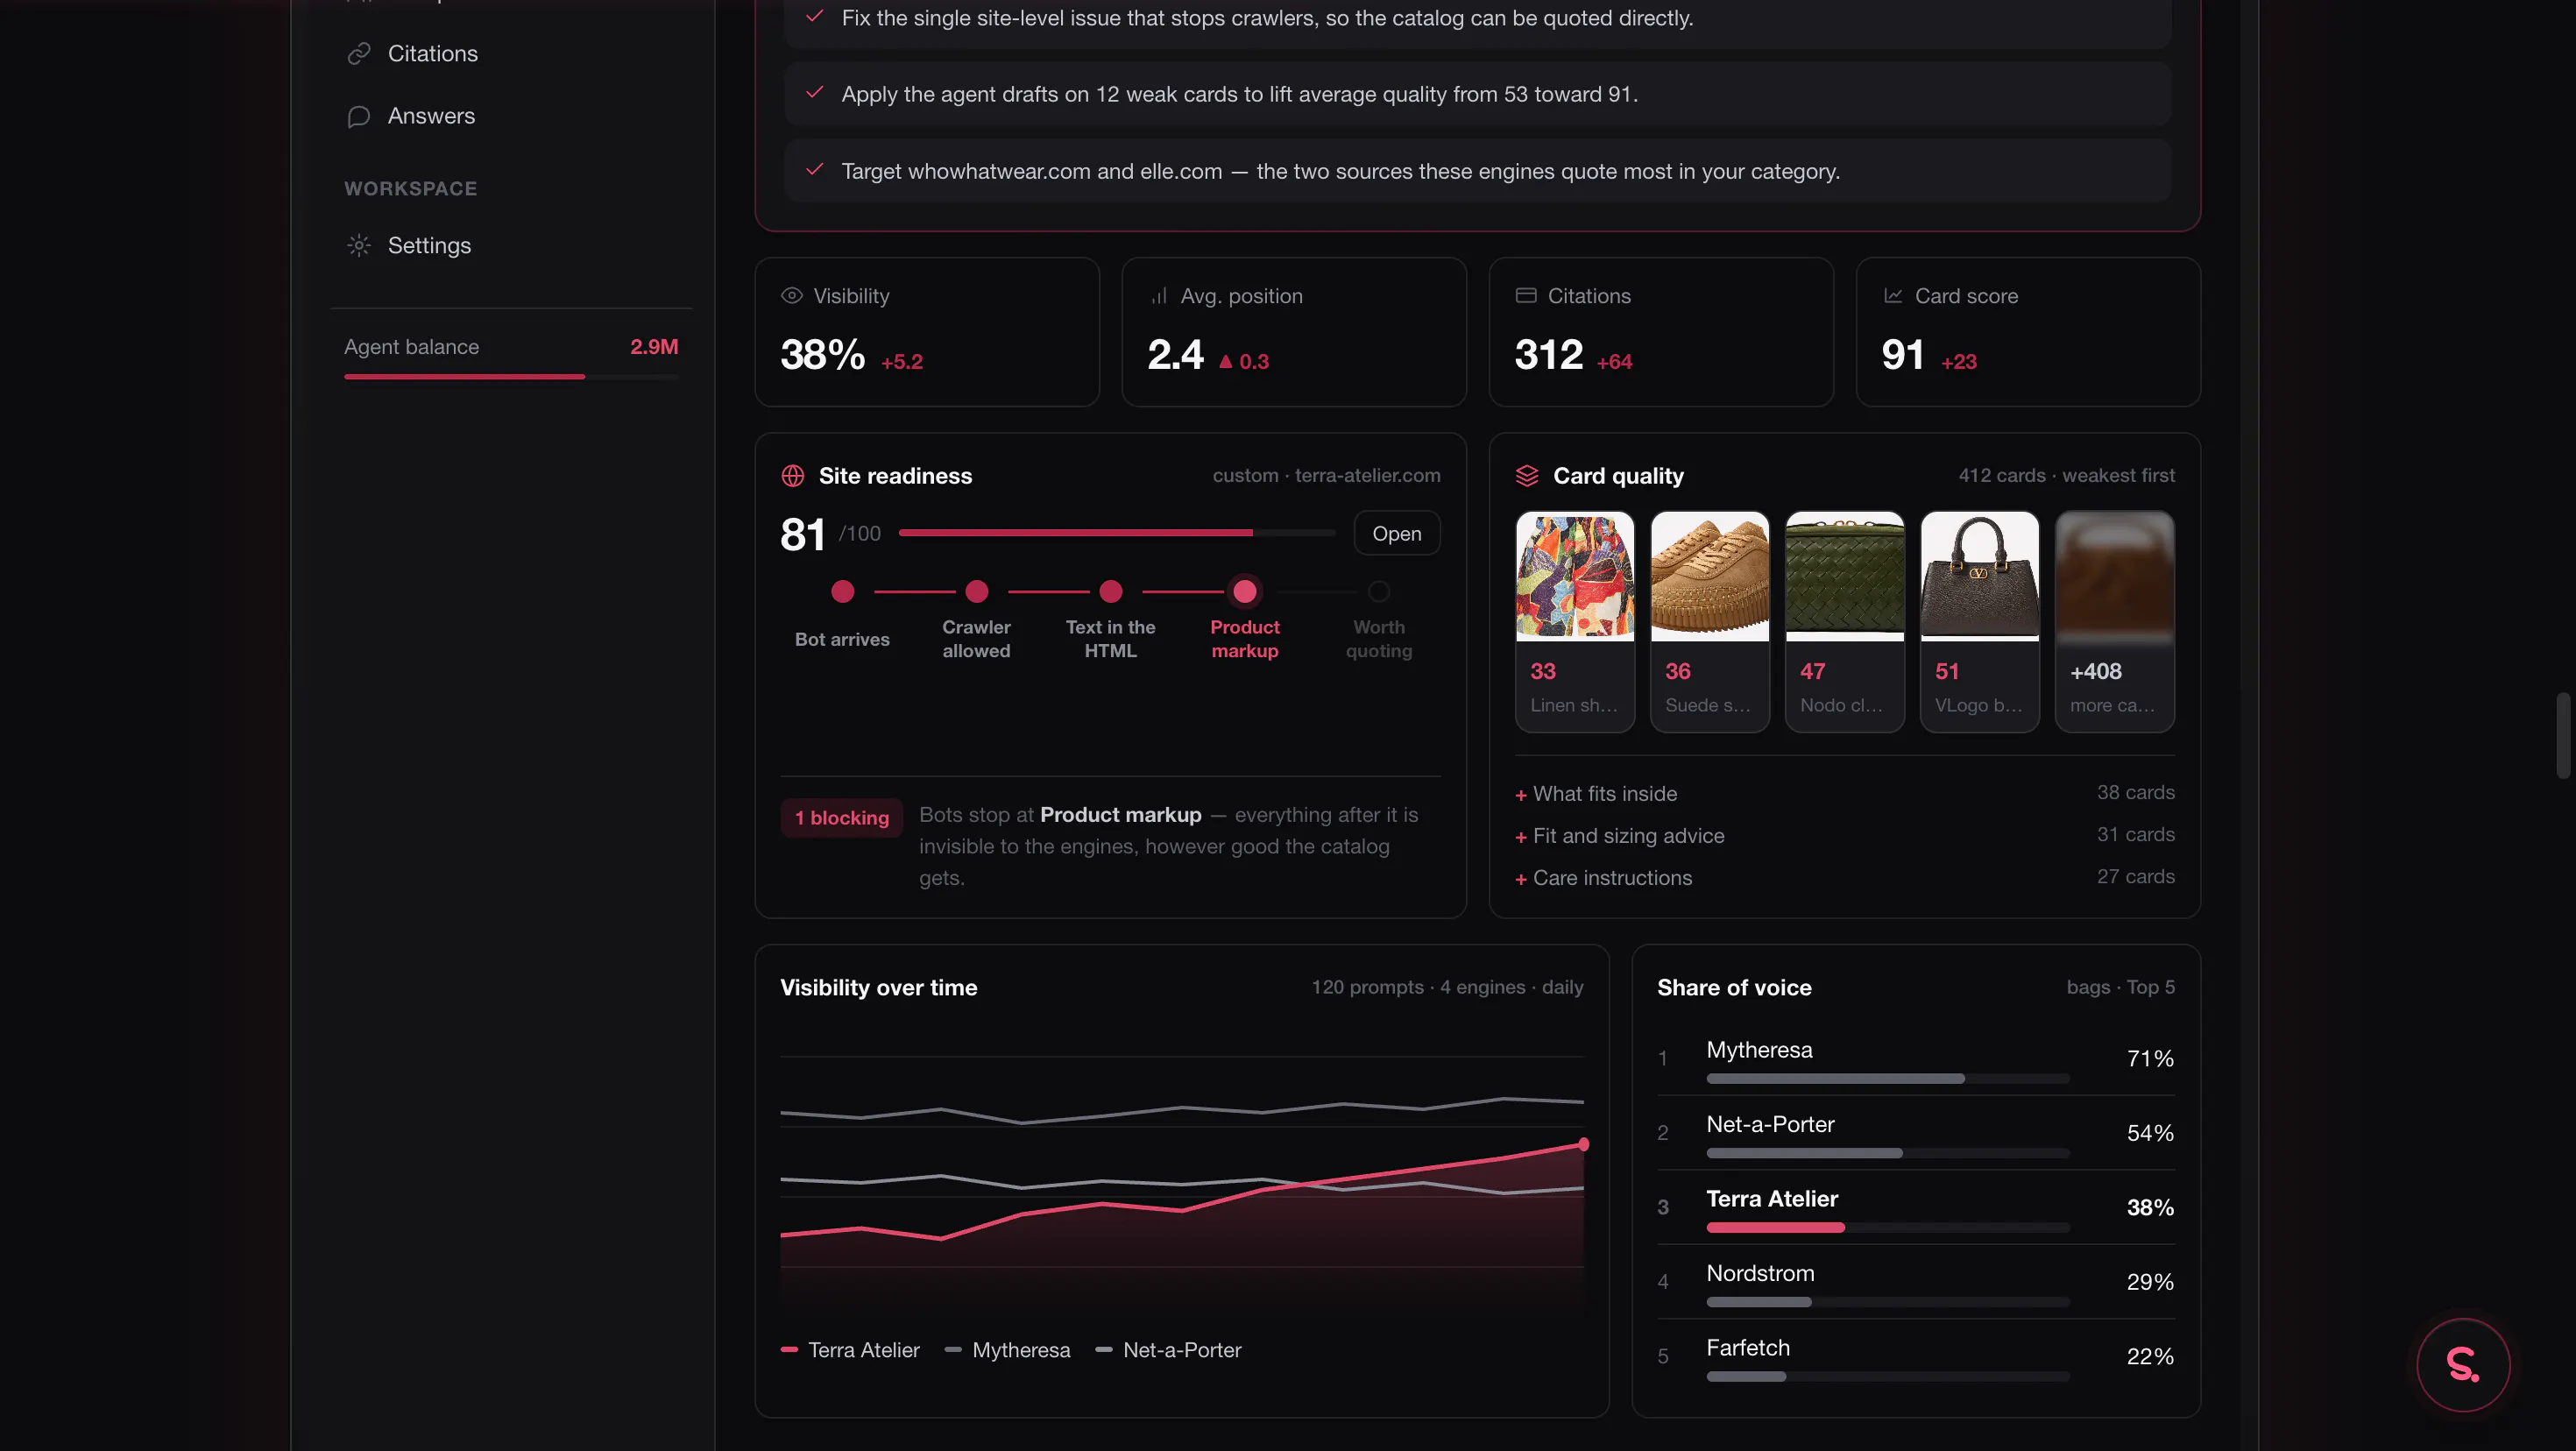Viewport: 2576px width, 1451px height.
Task: Open the VLogo bag card scored 51
Action: 1980,621
